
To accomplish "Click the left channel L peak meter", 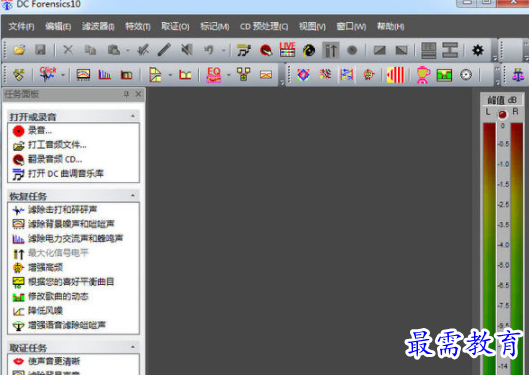I will coord(489,248).
